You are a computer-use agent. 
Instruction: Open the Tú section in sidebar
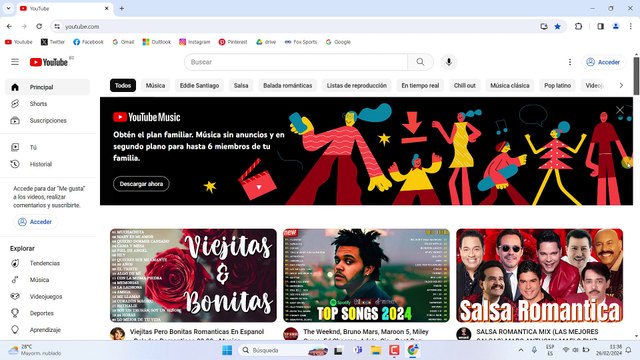pyautogui.click(x=47, y=147)
